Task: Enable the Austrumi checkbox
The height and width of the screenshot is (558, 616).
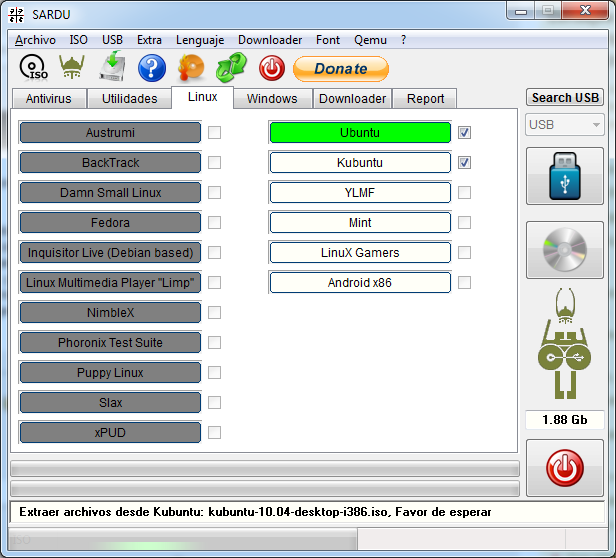Action: [x=214, y=132]
